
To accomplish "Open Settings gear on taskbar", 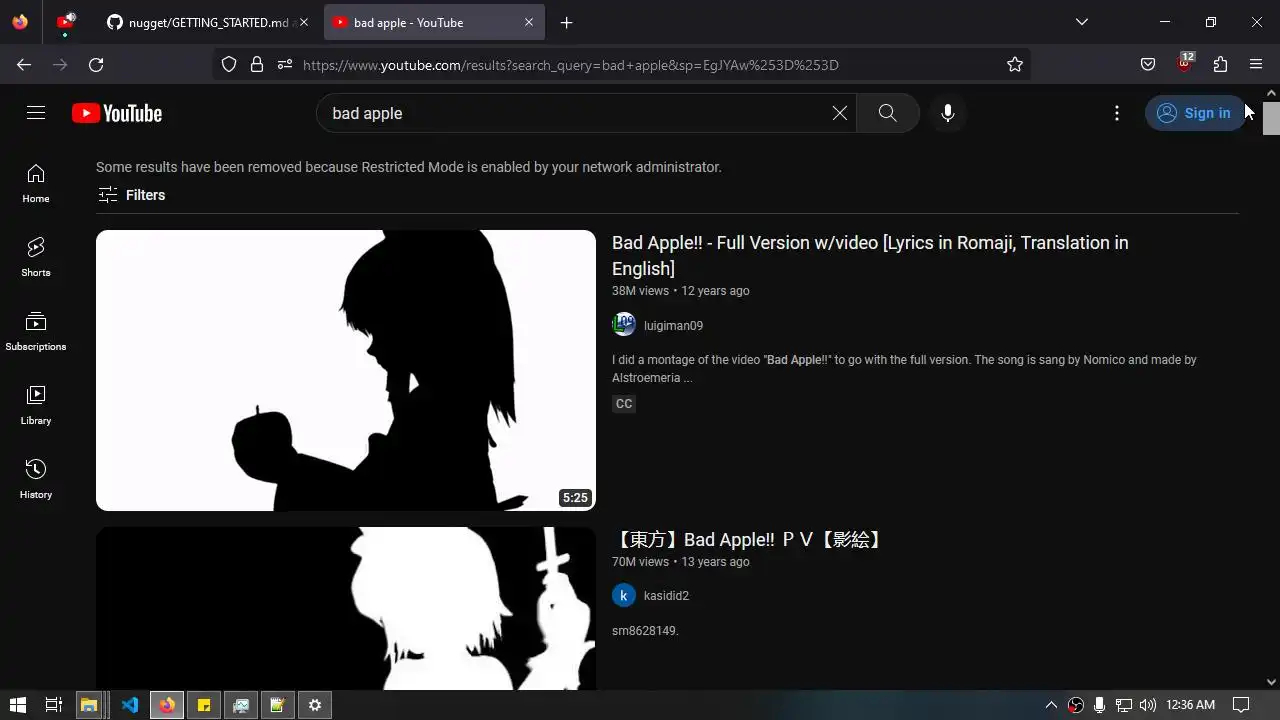I will [x=315, y=705].
